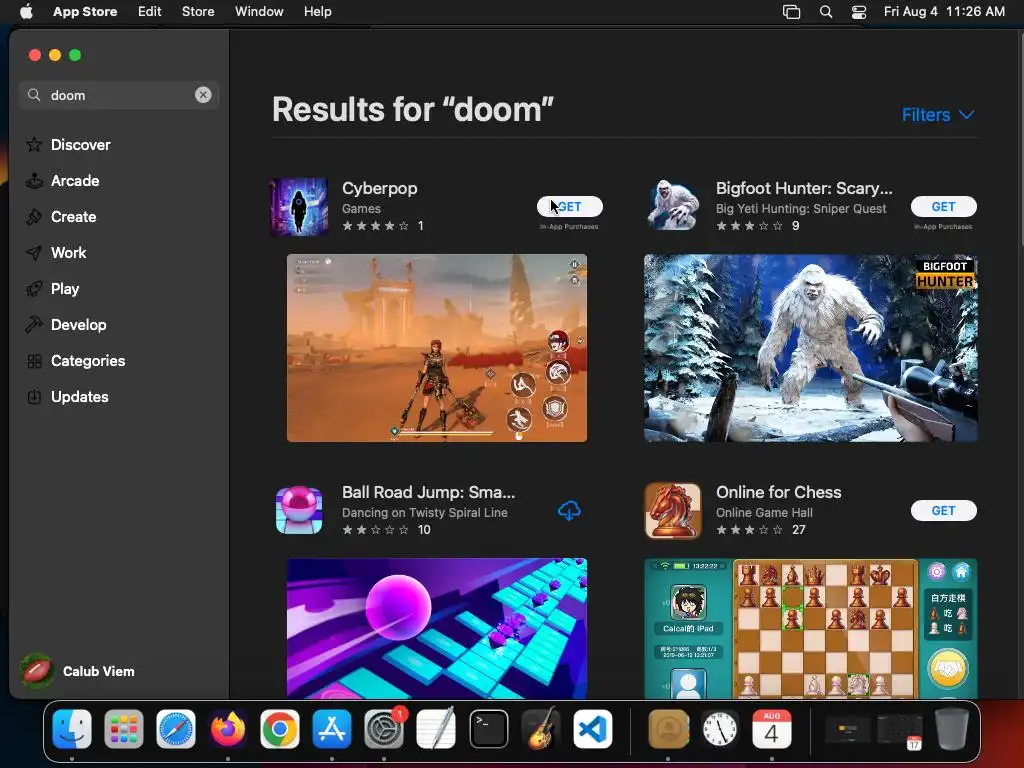The width and height of the screenshot is (1024, 768).
Task: Open Ball Road Jump title
Action: click(428, 492)
